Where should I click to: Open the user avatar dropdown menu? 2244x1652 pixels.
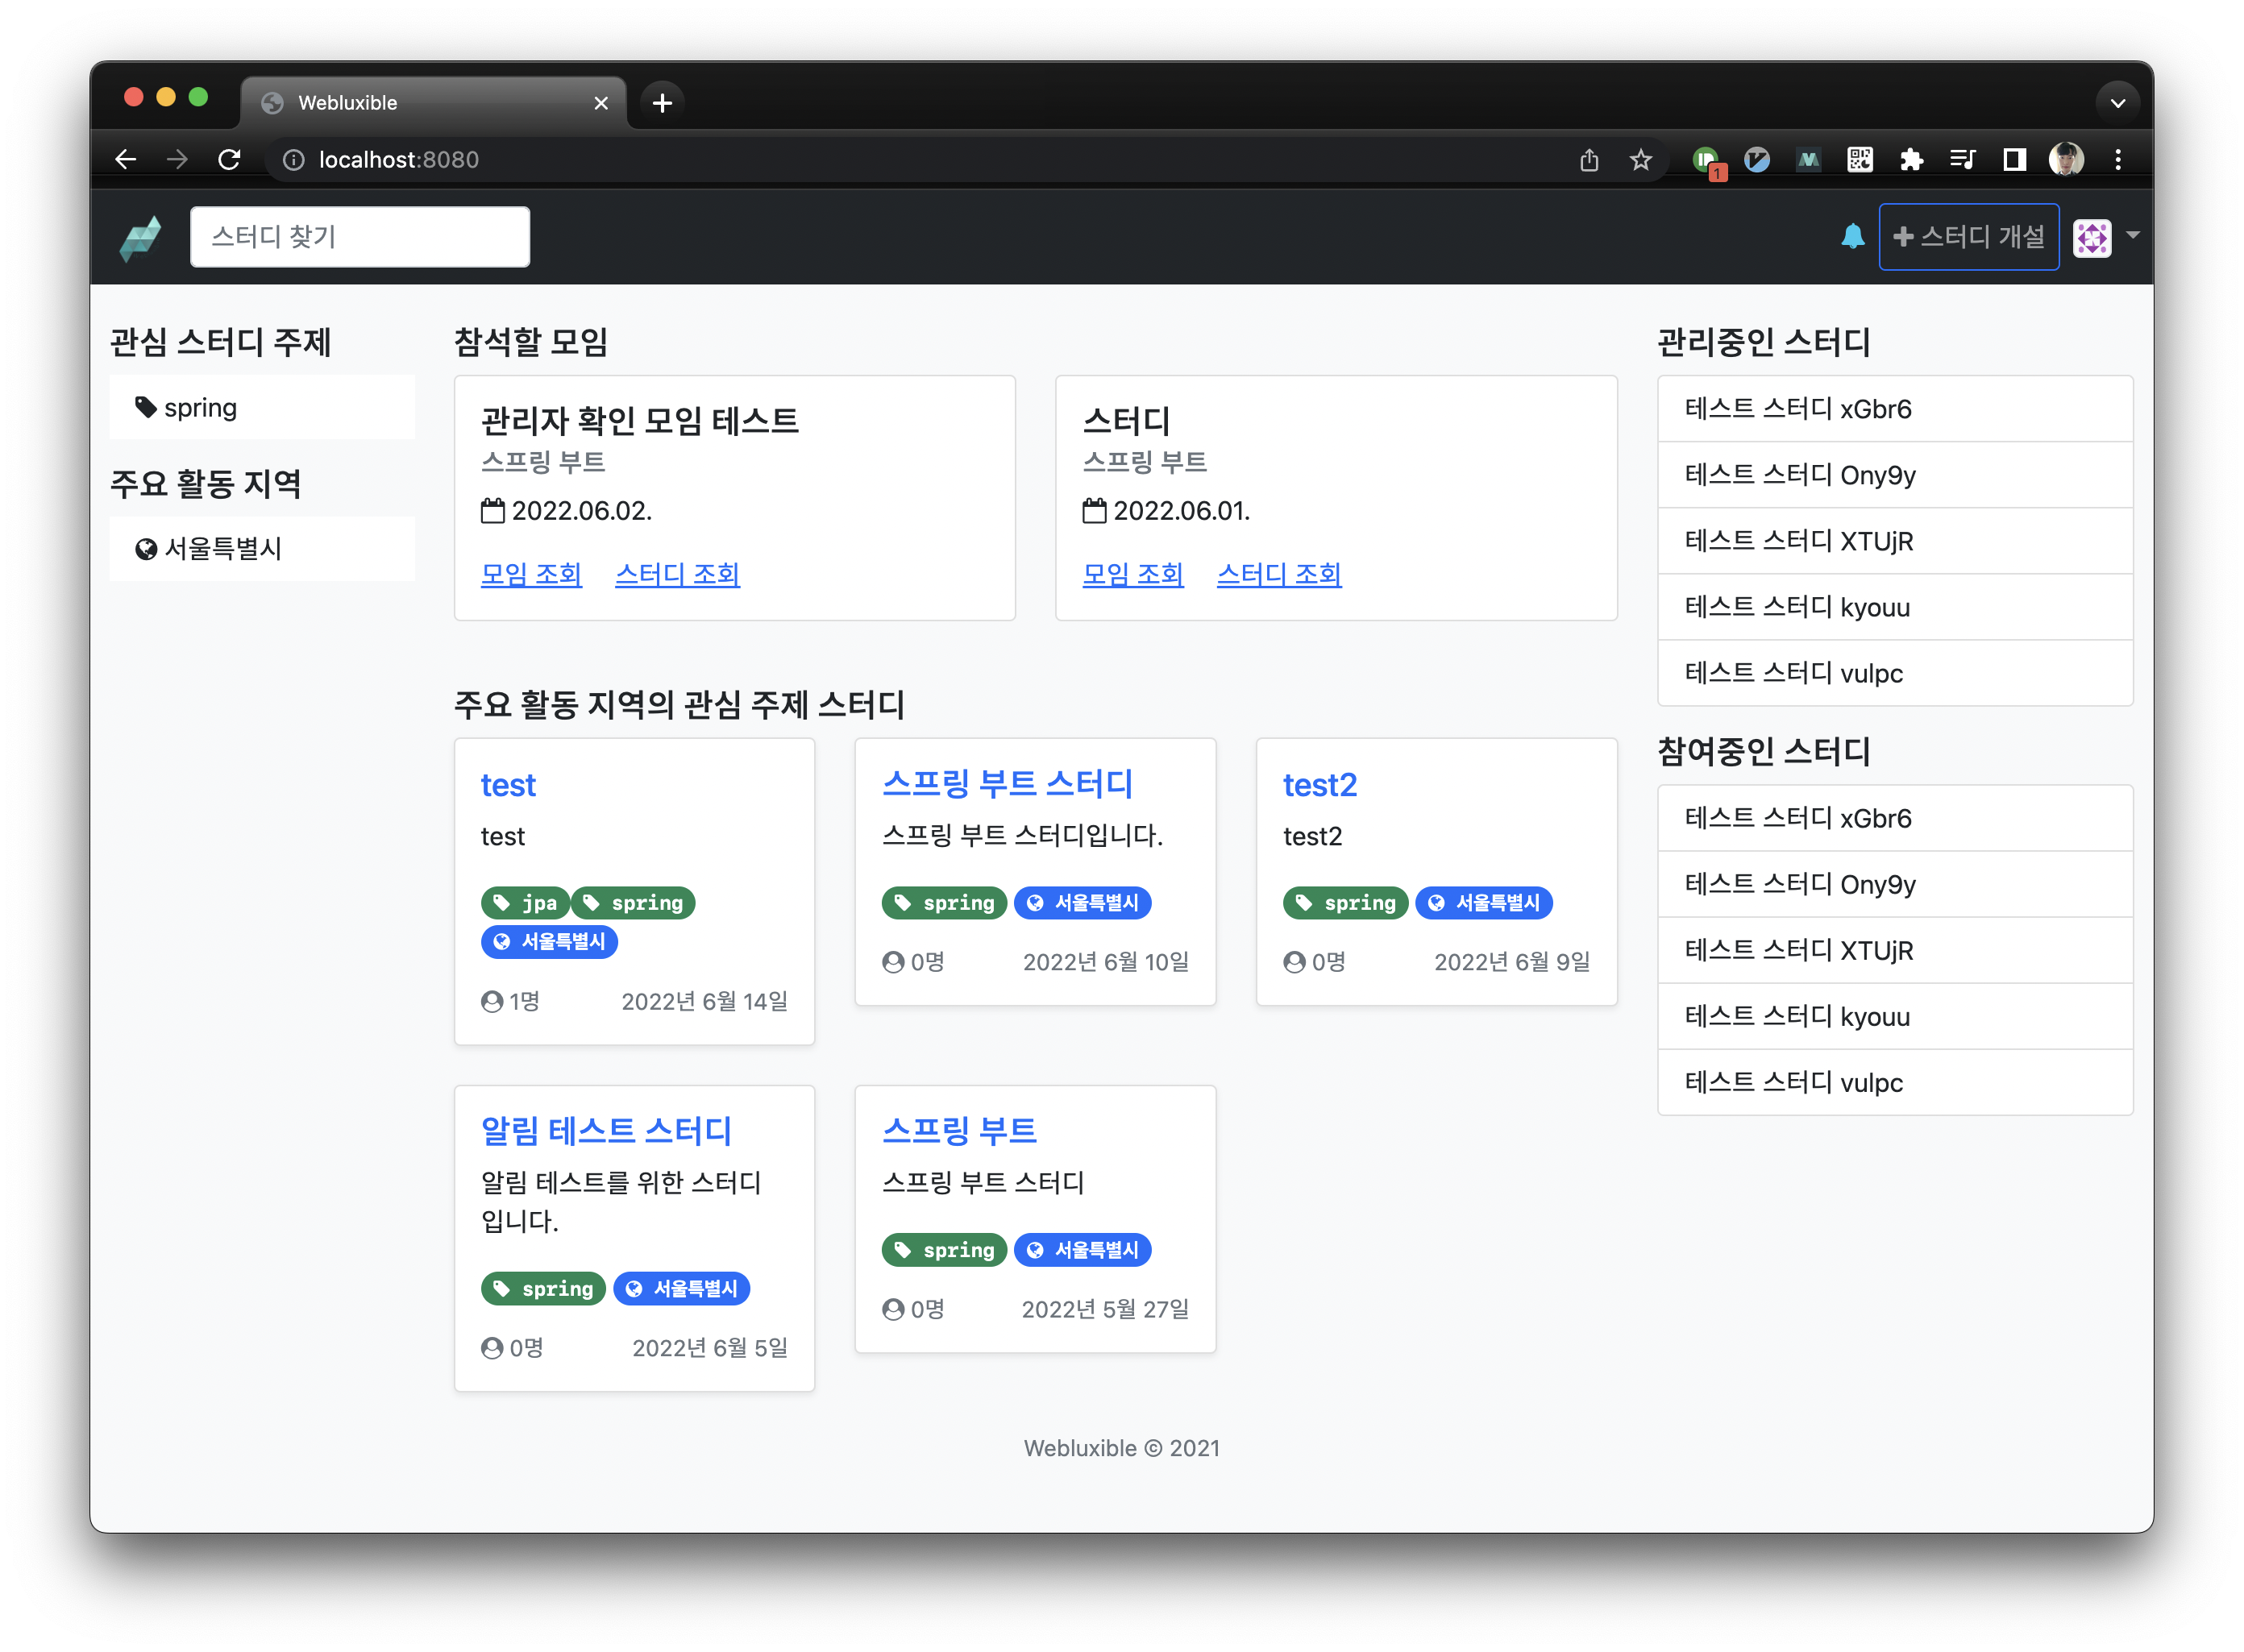point(2105,238)
